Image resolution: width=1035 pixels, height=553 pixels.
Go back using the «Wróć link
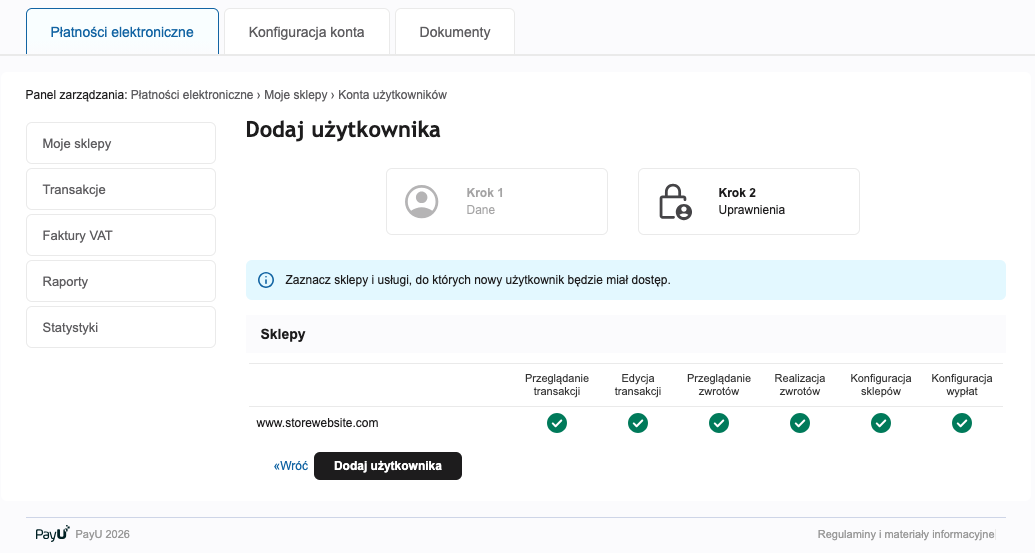pos(291,466)
